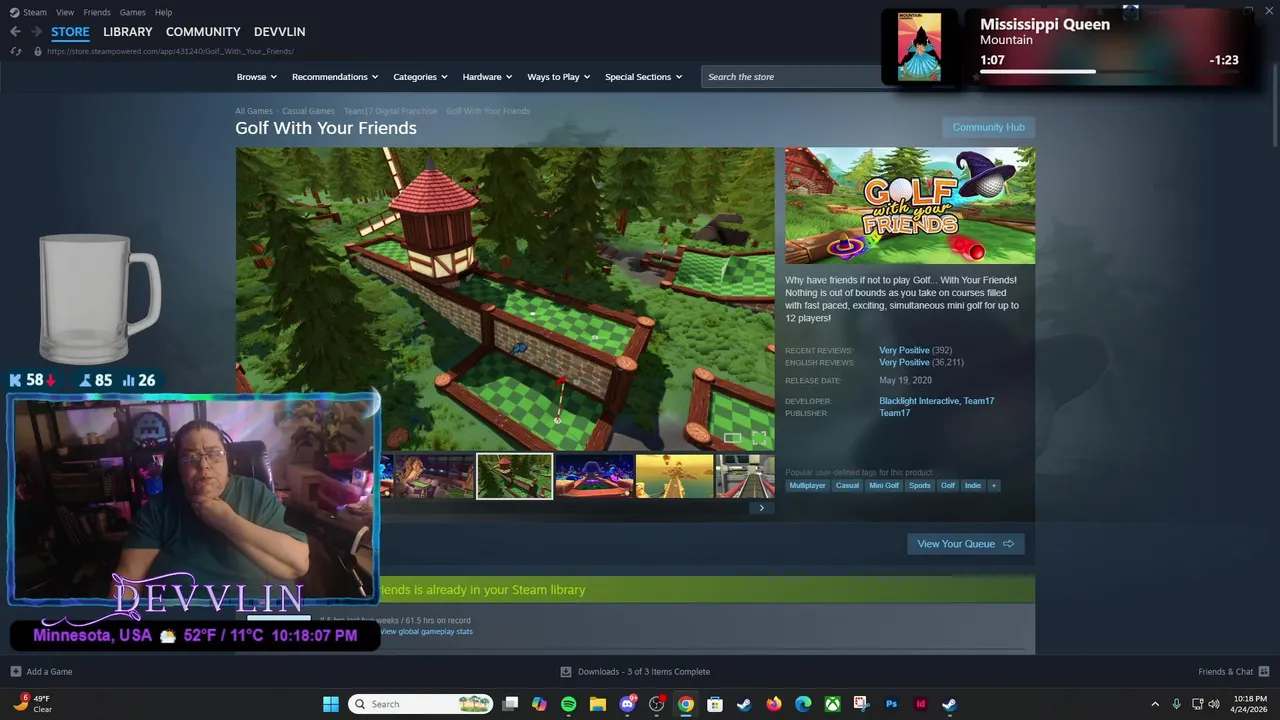
Task: Open the Windows Start menu
Action: [331, 704]
